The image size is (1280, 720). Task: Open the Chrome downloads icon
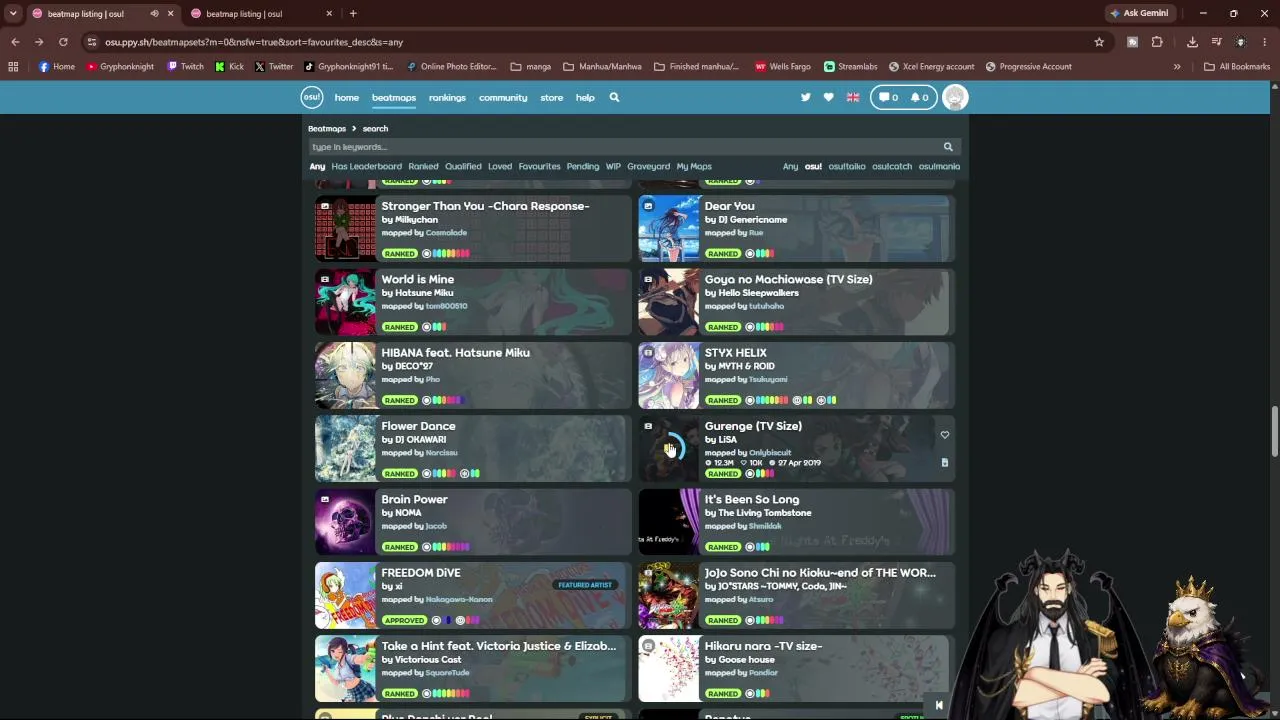click(1192, 42)
